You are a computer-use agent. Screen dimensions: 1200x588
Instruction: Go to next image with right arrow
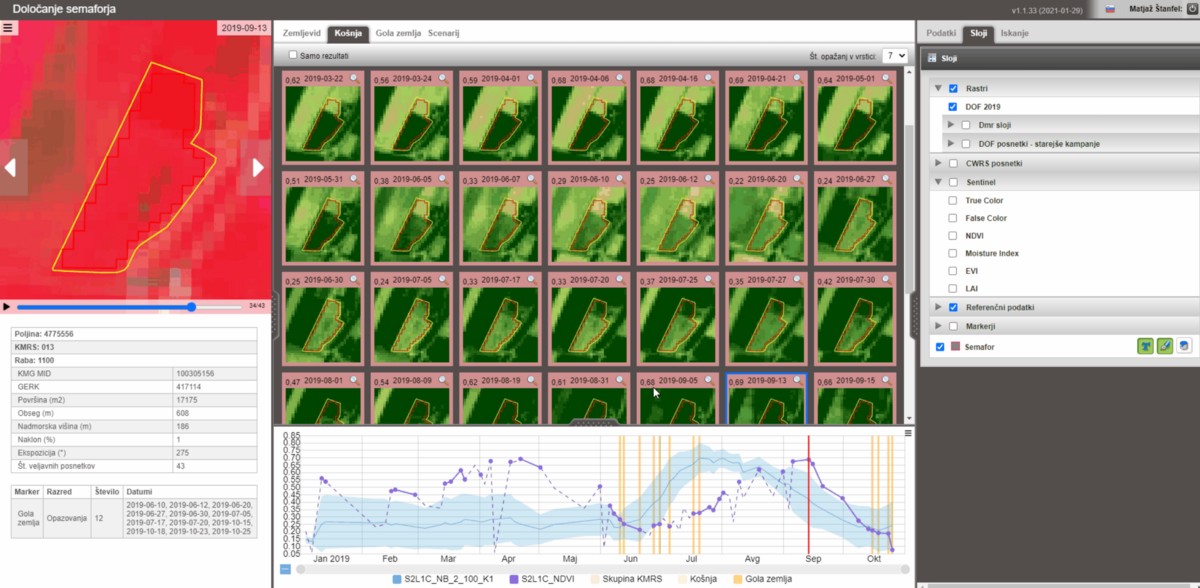[x=258, y=168]
